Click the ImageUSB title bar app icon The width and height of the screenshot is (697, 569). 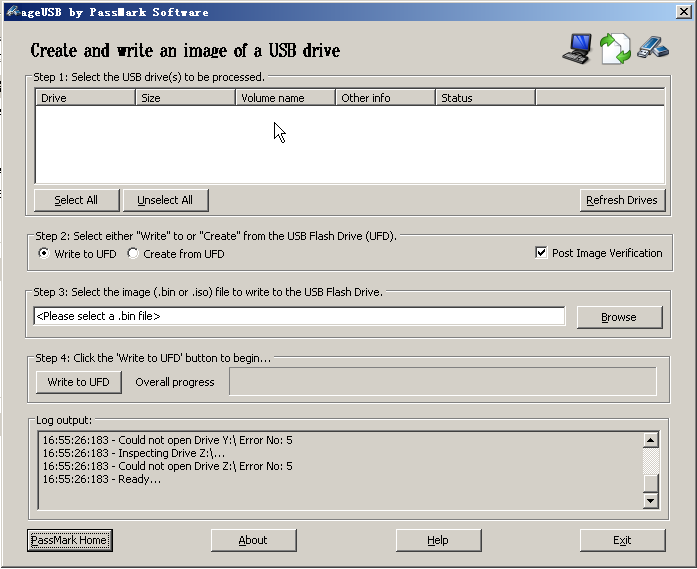[13, 11]
